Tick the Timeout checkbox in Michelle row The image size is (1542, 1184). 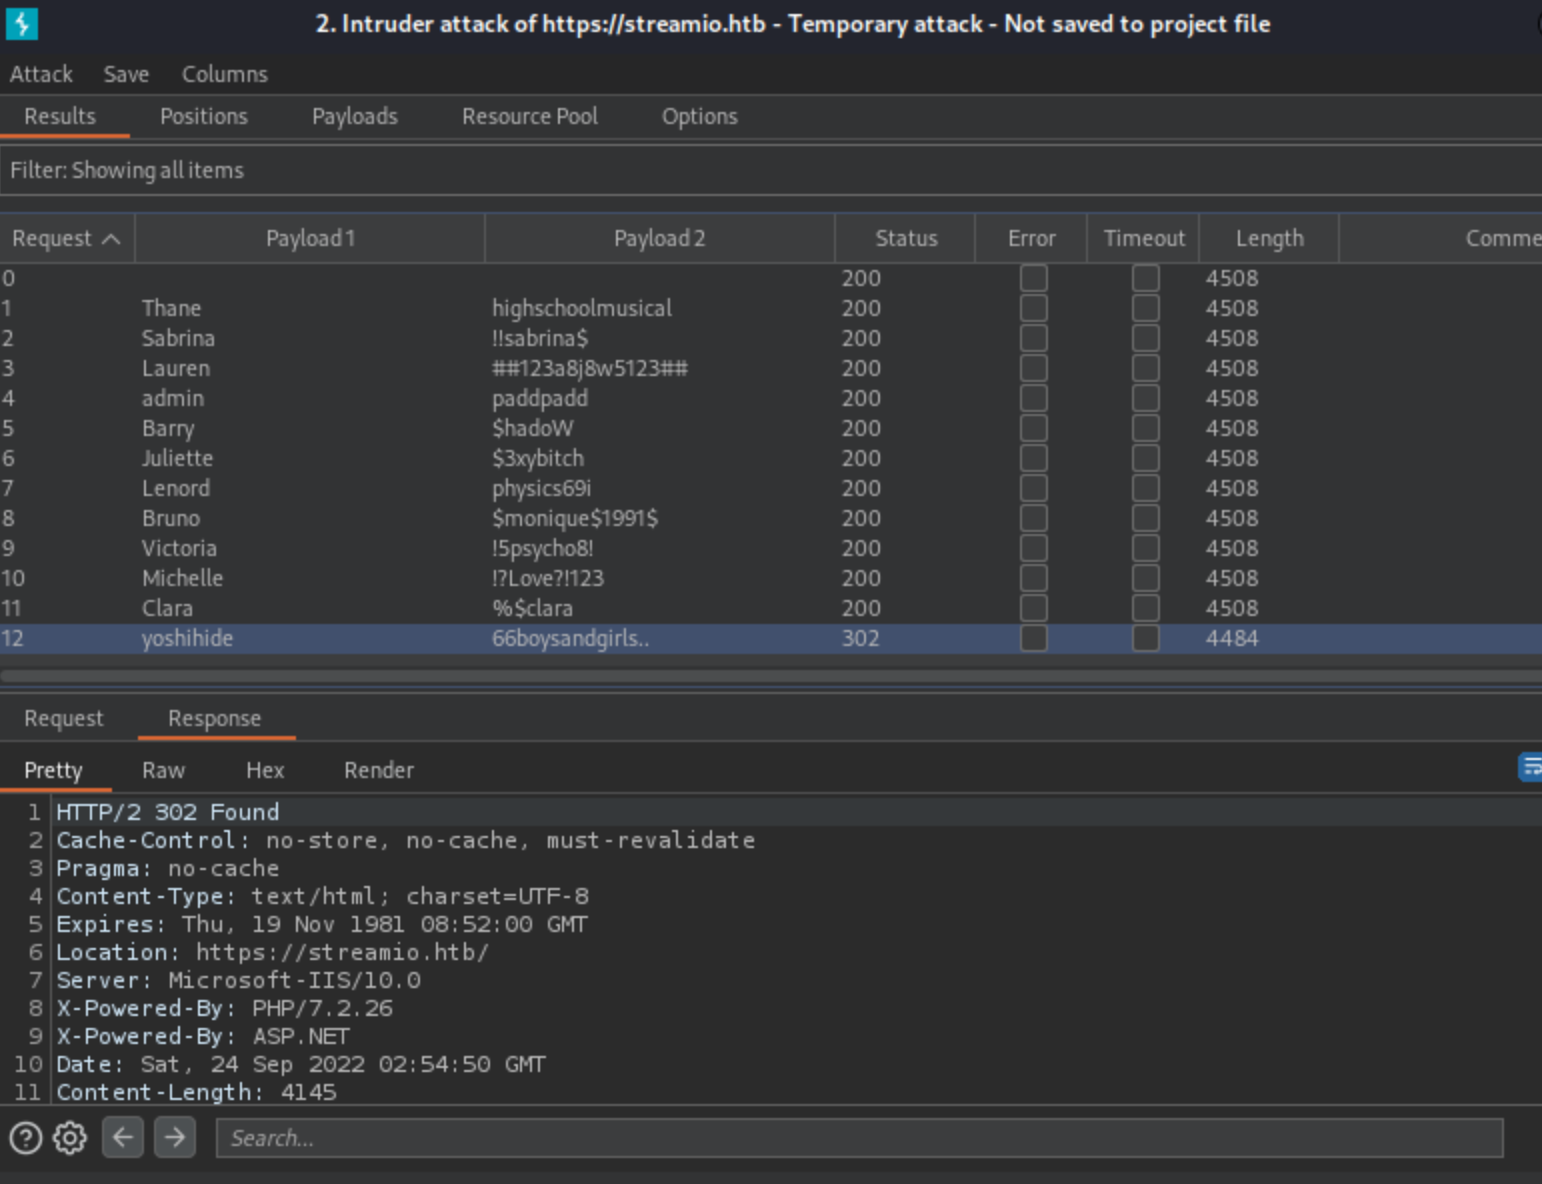click(x=1146, y=578)
